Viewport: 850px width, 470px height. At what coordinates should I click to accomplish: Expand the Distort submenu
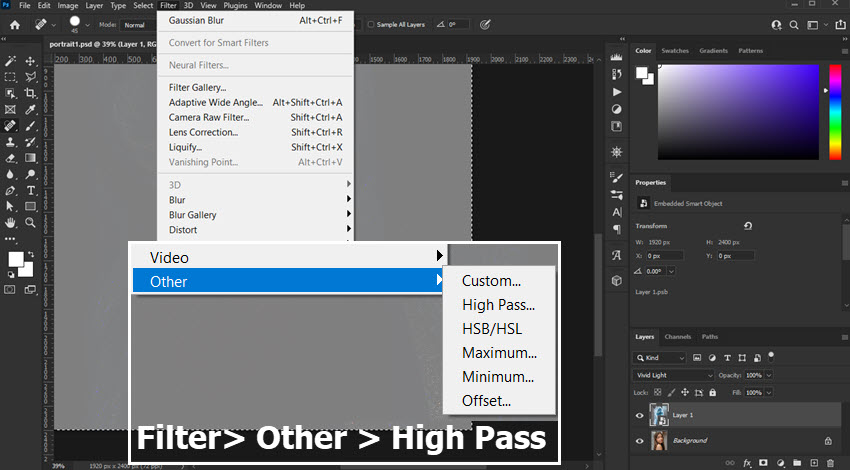coord(255,230)
